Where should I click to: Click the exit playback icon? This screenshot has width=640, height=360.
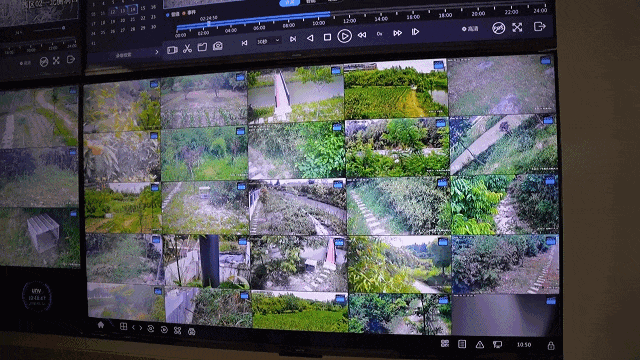(x=539, y=26)
